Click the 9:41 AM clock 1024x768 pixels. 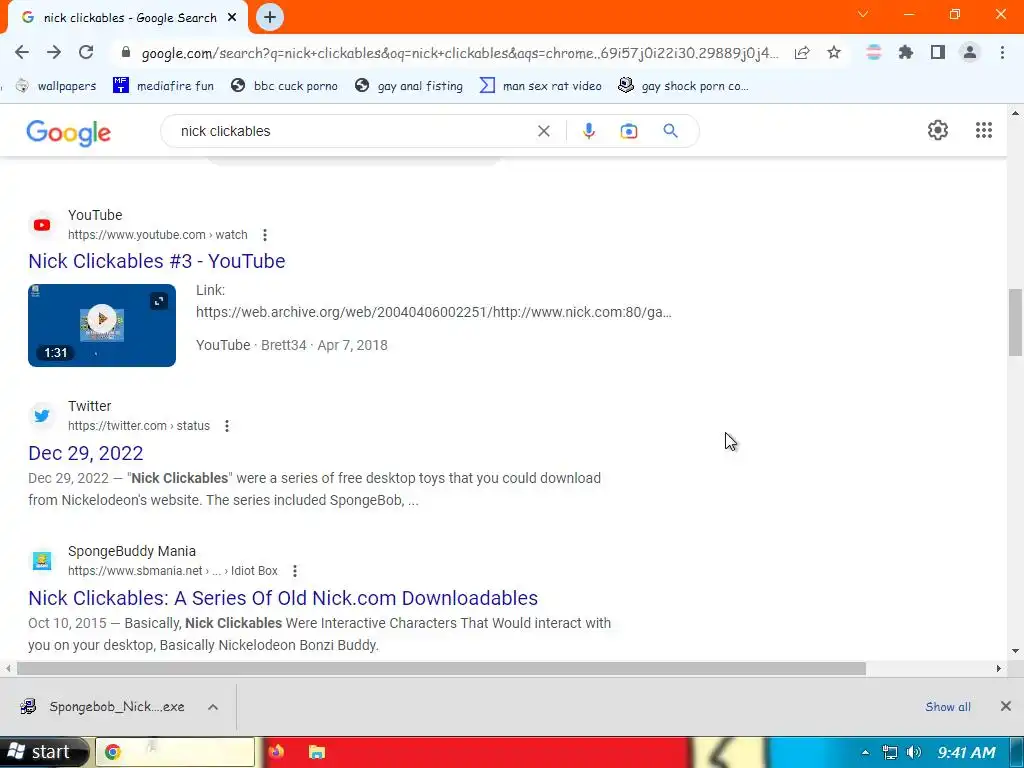coord(967,752)
